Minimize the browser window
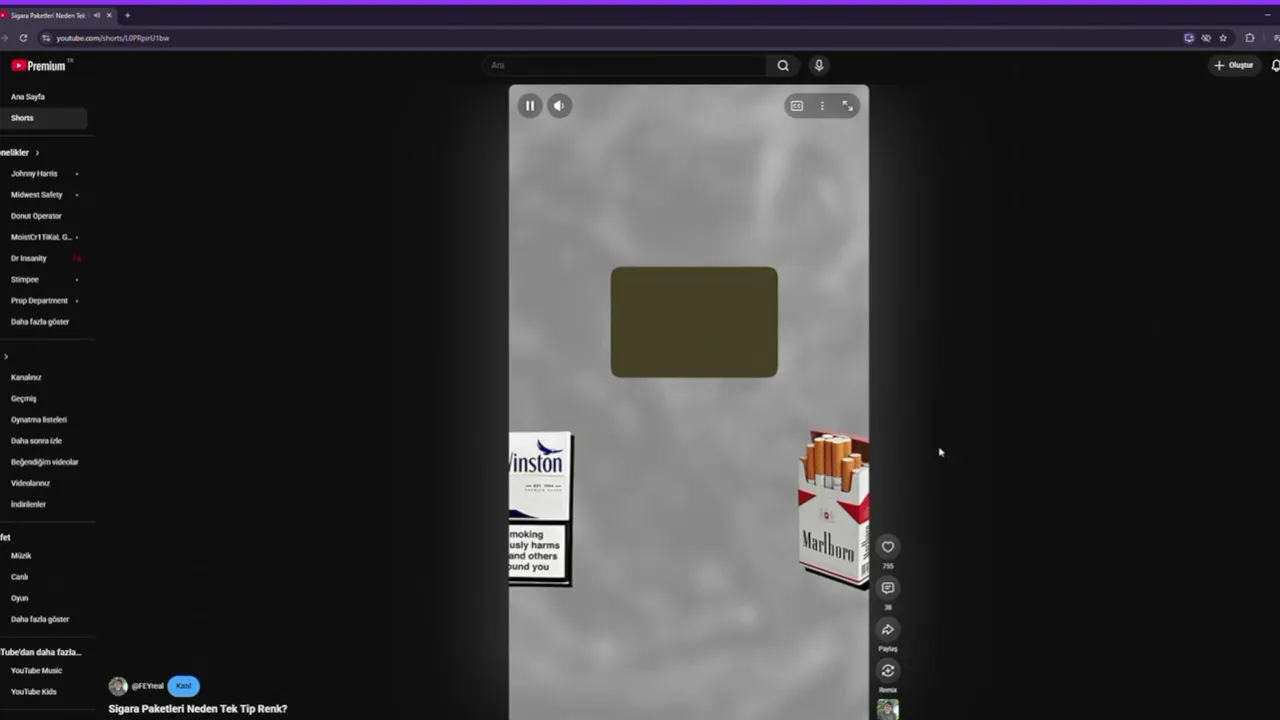Viewport: 1280px width, 720px height. [x=1268, y=15]
